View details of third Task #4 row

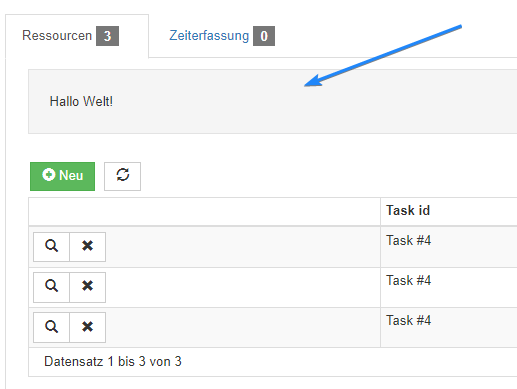pyautogui.click(x=51, y=327)
